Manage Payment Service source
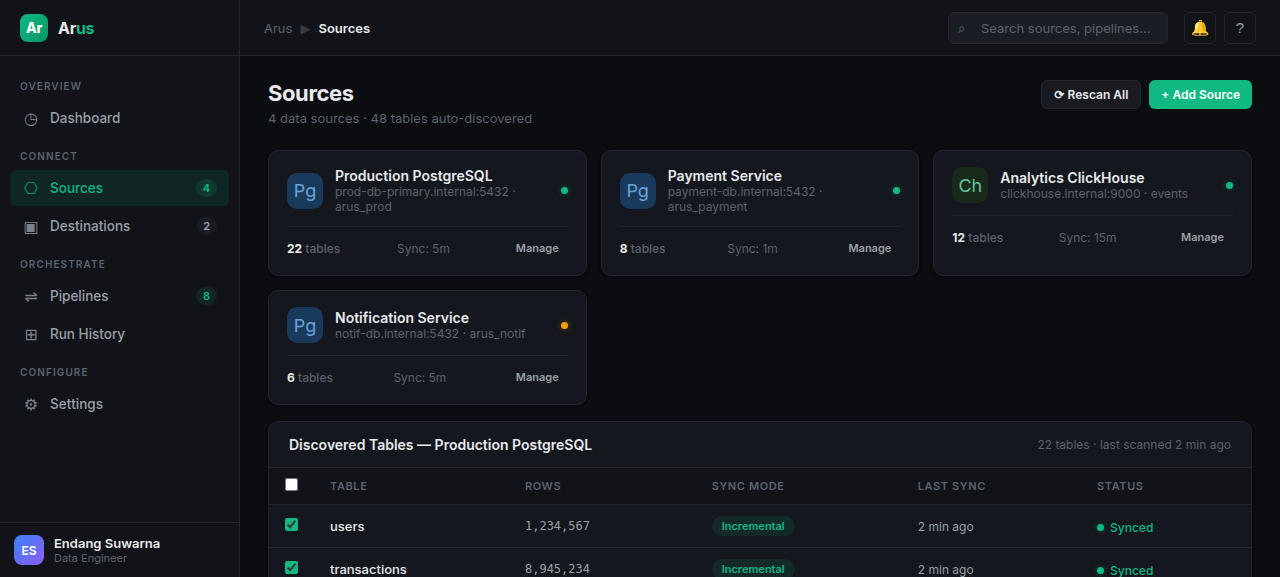This screenshot has width=1280, height=577. pos(870,248)
